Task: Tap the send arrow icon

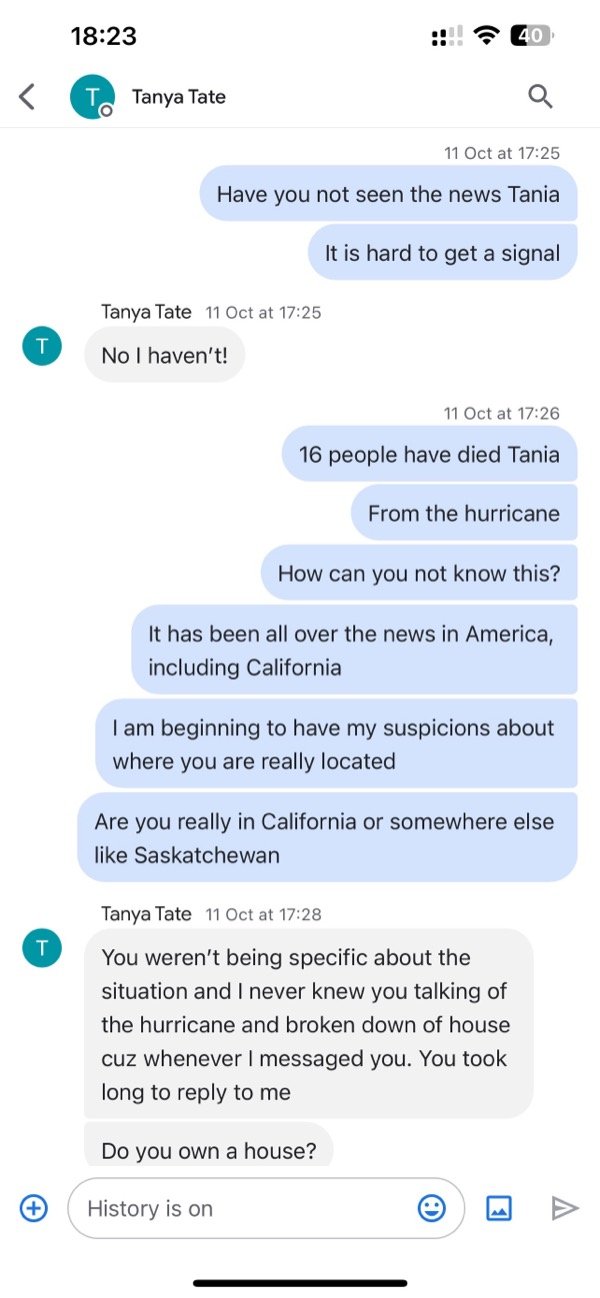Action: click(565, 1208)
